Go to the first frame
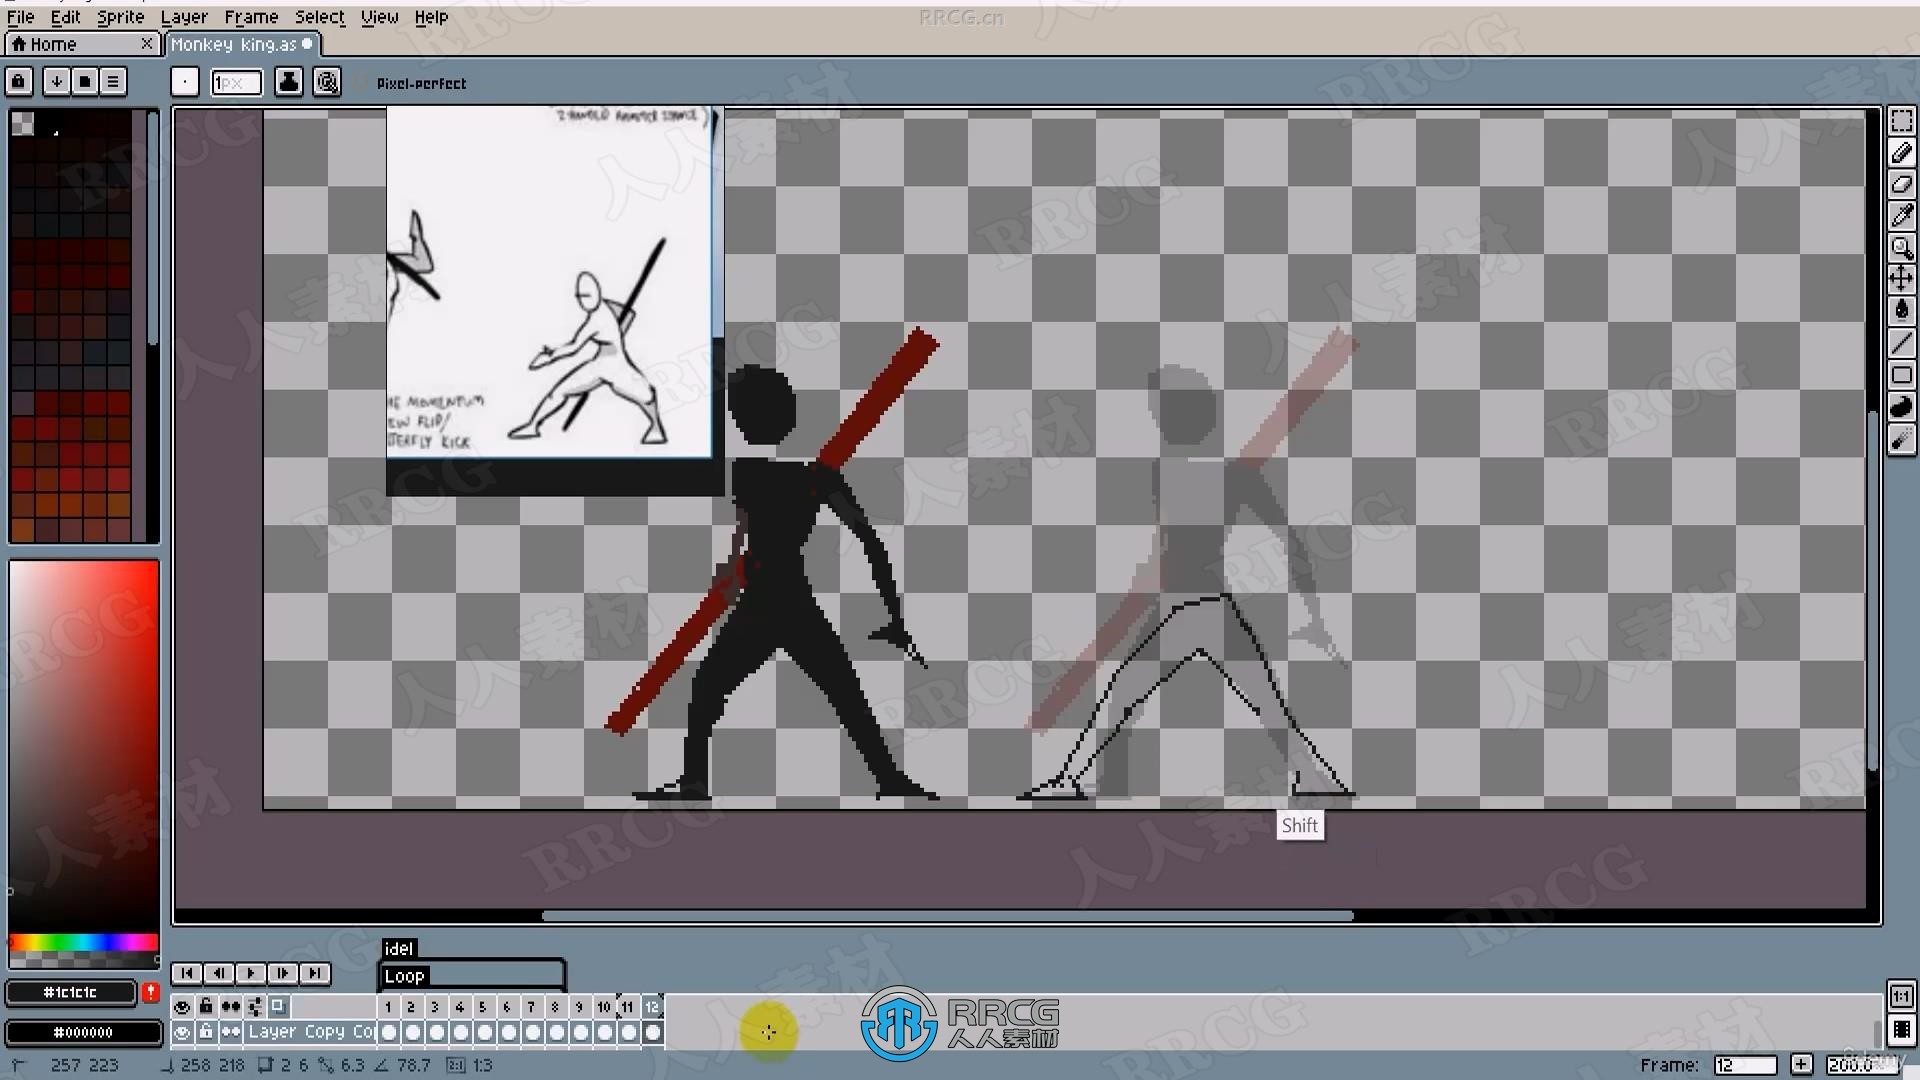1920x1080 pixels. 187,973
